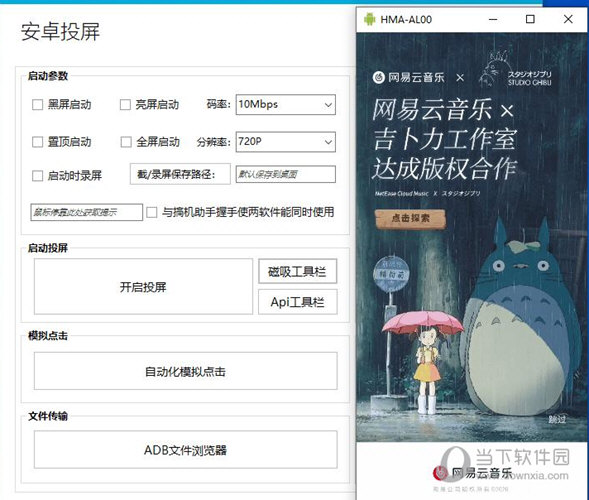Focus the 默认保存到桌面 path field
The width and height of the screenshot is (589, 500).
tap(285, 174)
